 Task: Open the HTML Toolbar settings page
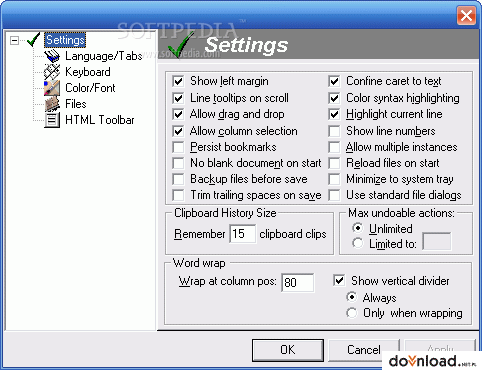[100, 120]
